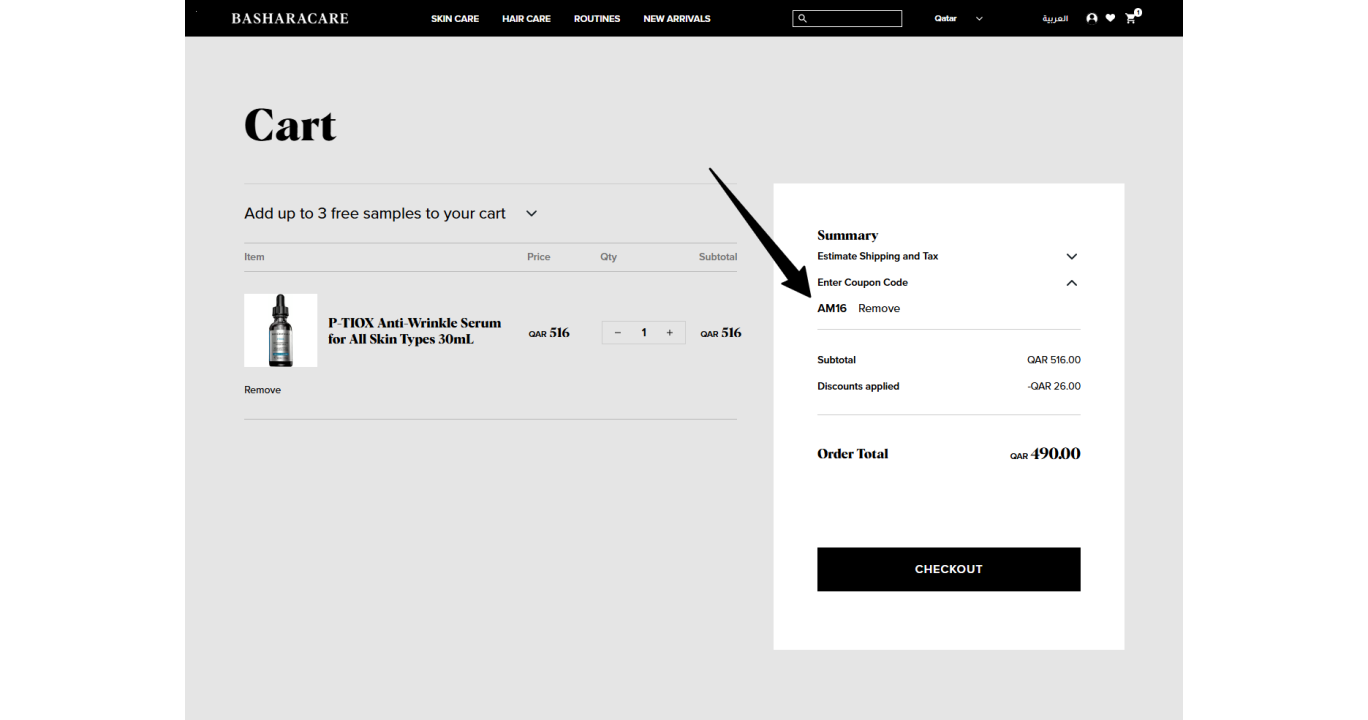Click the Estimate Shipping and Tax label
The height and width of the screenshot is (720, 1368).
click(x=878, y=256)
